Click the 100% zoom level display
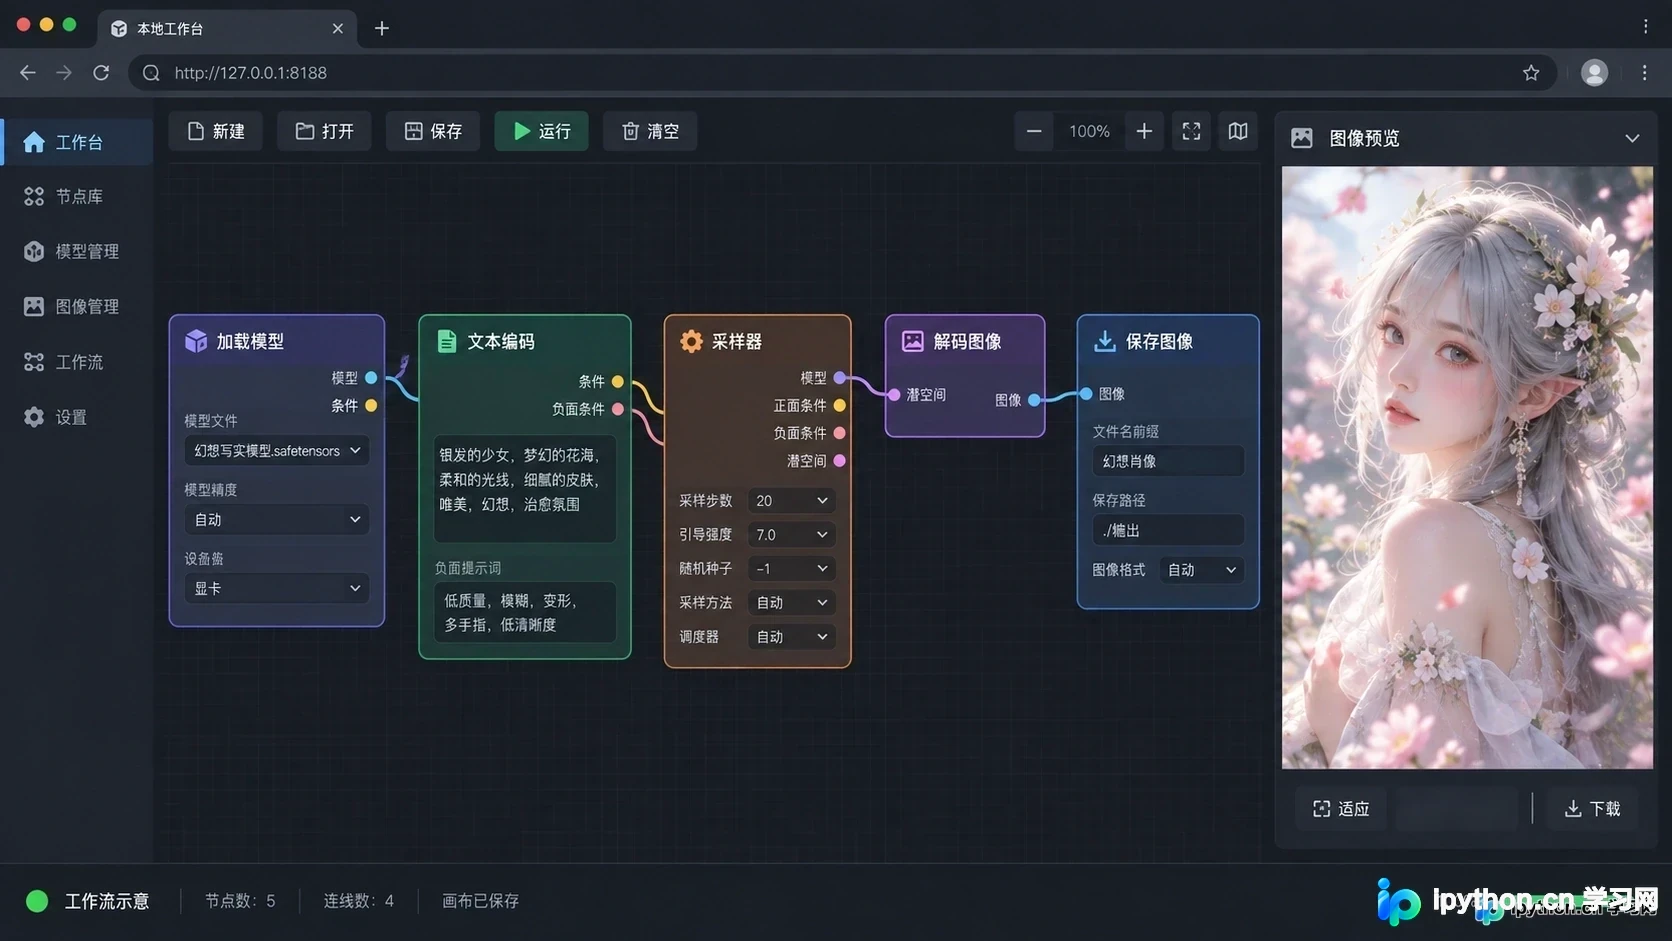The height and width of the screenshot is (941, 1672). coord(1089,131)
